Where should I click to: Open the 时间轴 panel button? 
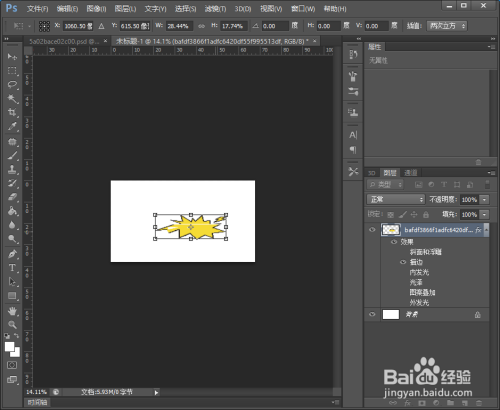point(37,402)
